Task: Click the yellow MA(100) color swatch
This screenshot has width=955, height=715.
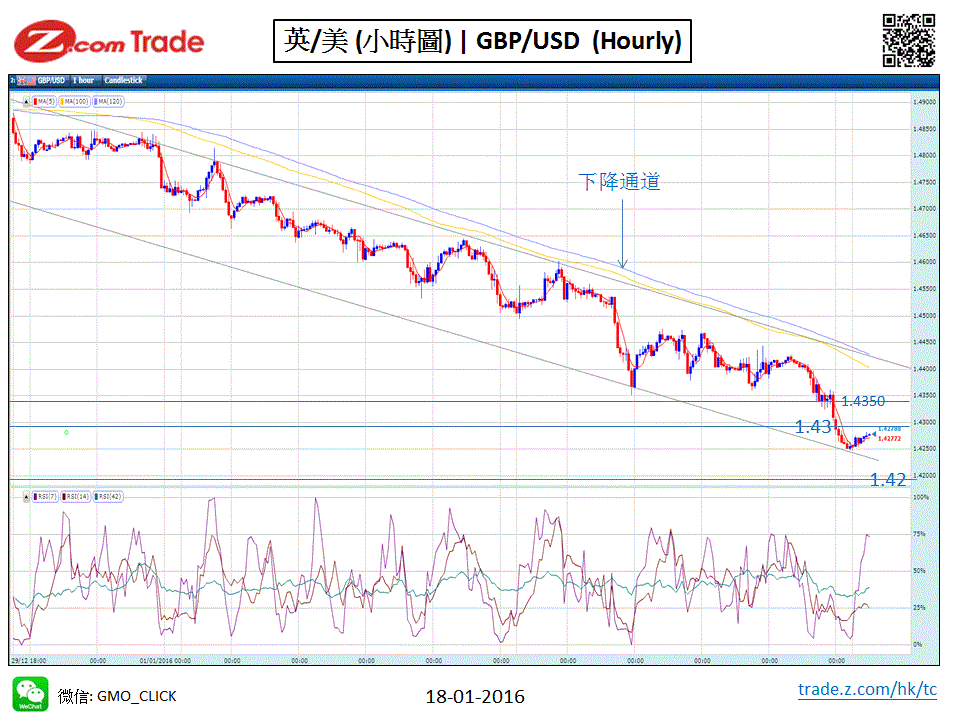Action: [x=63, y=102]
